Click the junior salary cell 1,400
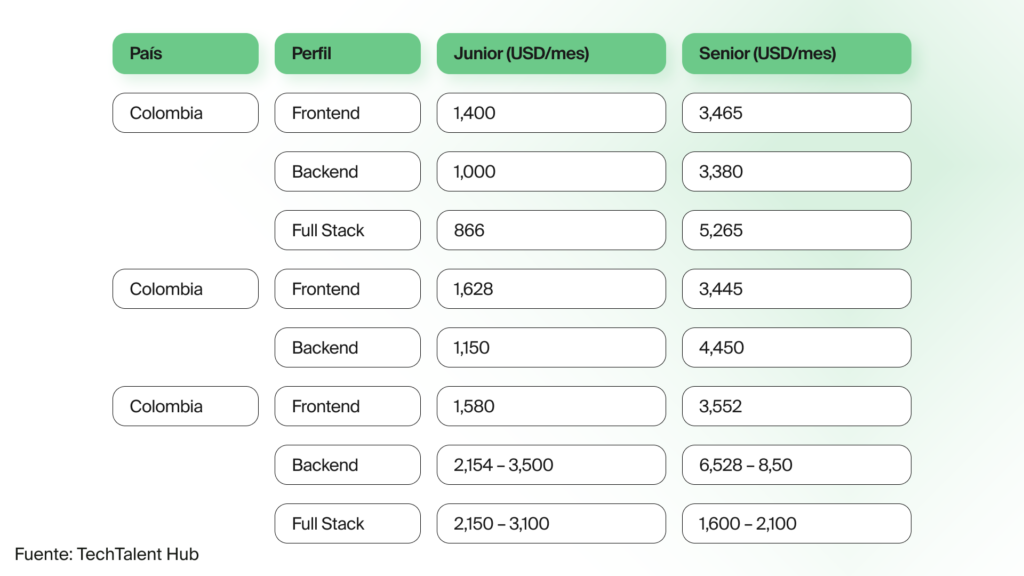The height and width of the screenshot is (576, 1024). point(551,112)
